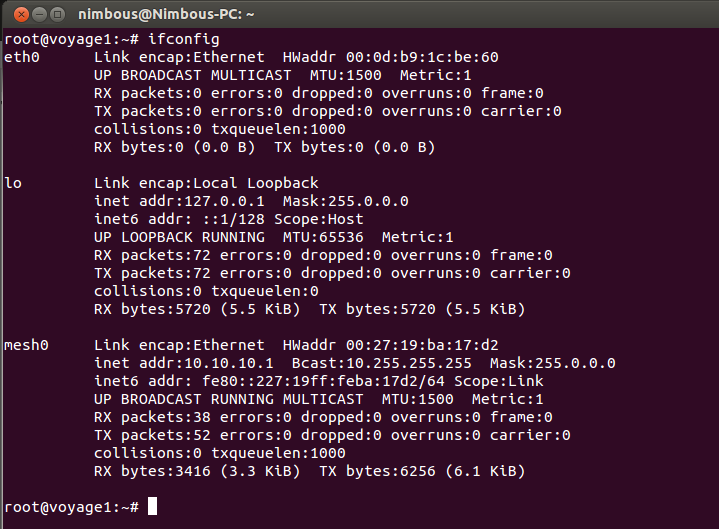Click the block cursor at the last prompt
The height and width of the screenshot is (529, 719).
point(152,507)
